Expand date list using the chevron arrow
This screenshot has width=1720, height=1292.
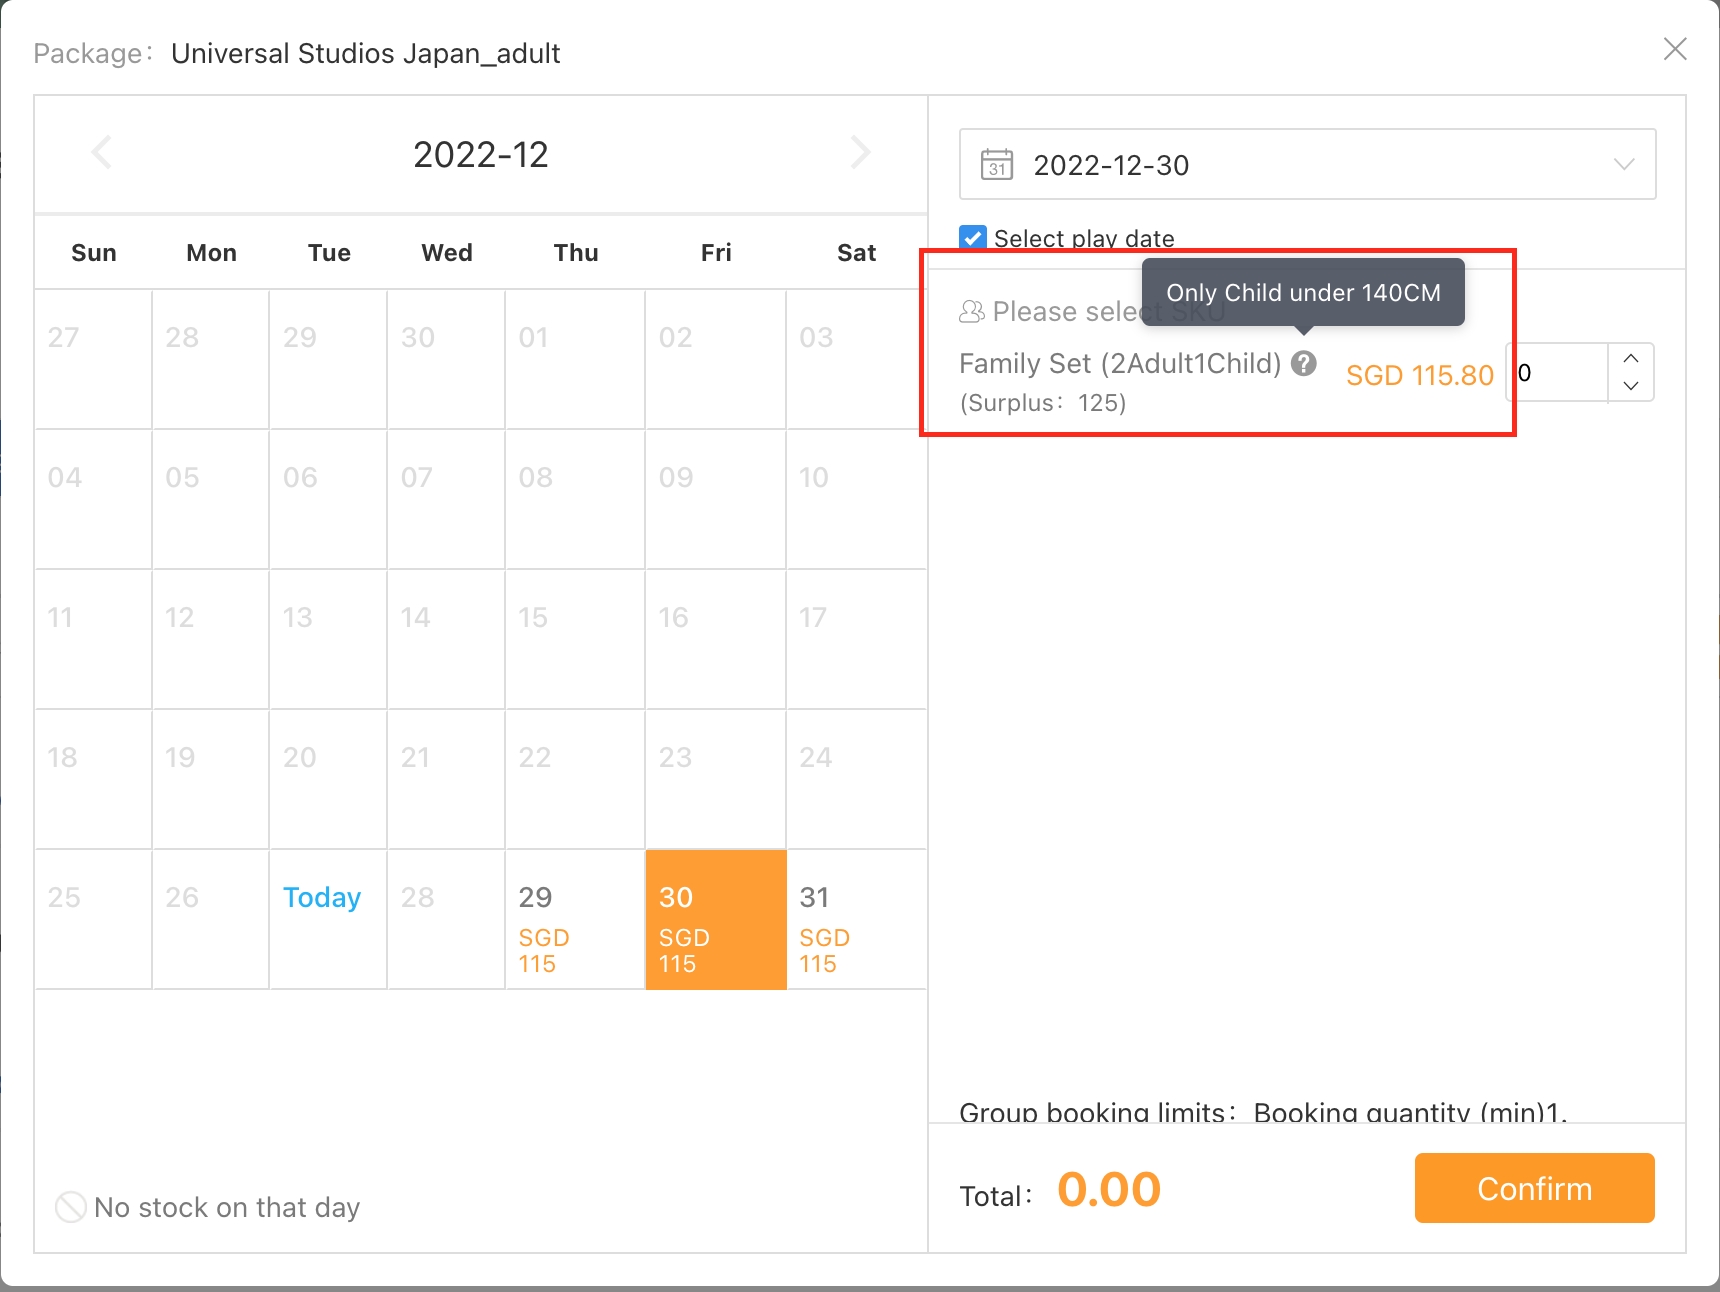click(1624, 165)
